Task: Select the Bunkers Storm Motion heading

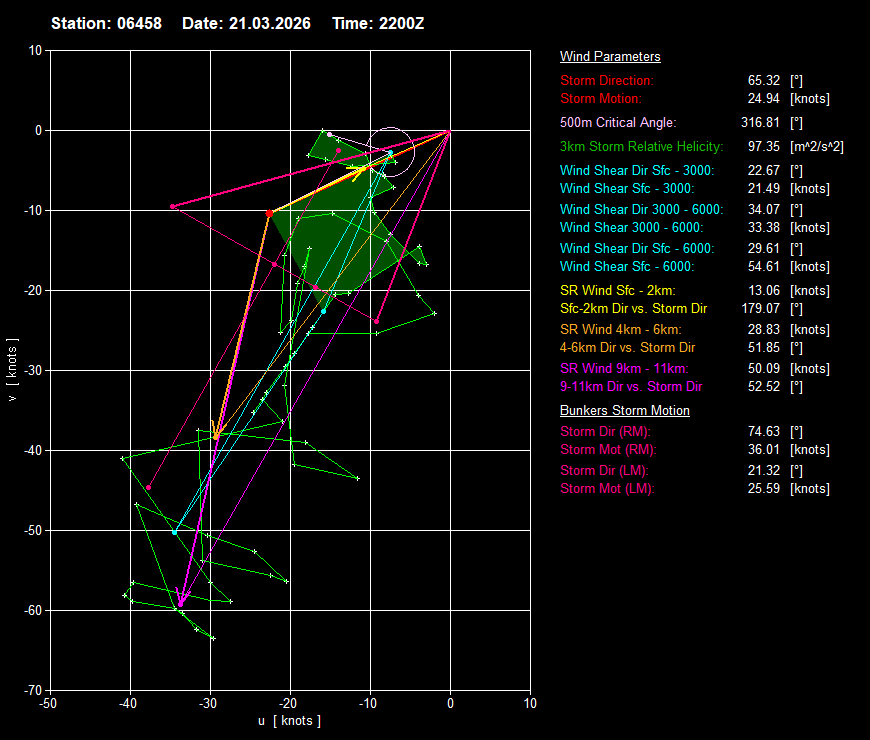Action: point(624,410)
